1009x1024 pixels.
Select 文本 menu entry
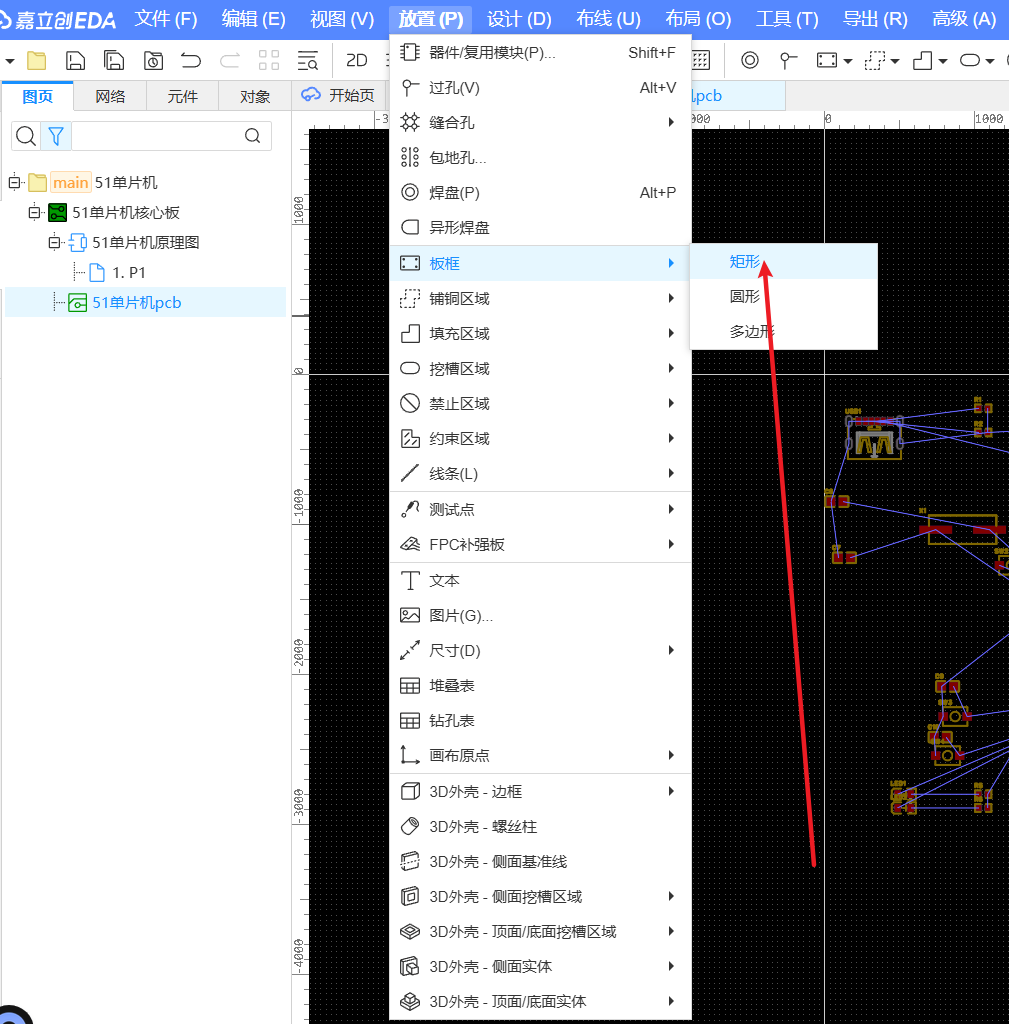(x=540, y=581)
